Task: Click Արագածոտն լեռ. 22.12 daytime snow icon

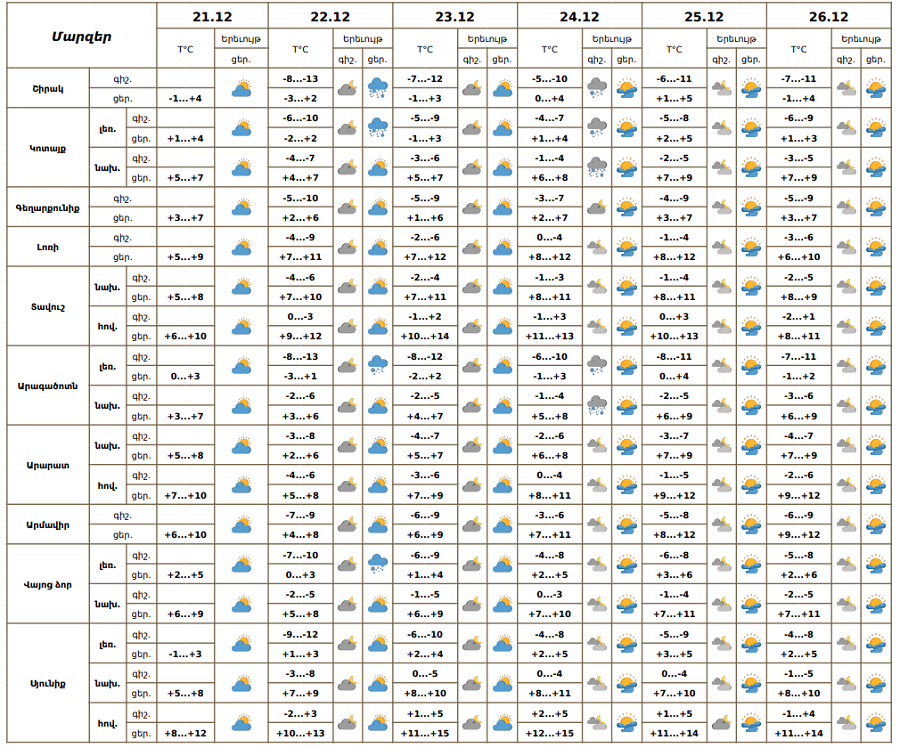Action: (x=377, y=366)
